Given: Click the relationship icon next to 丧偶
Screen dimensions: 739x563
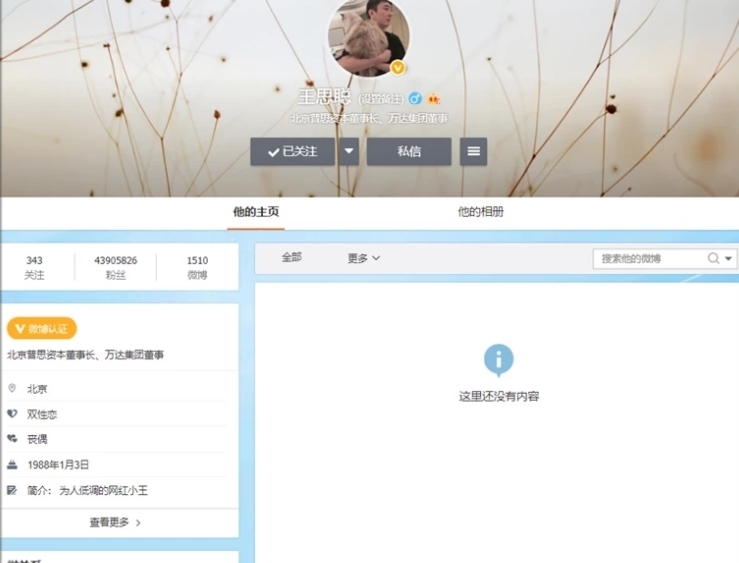Looking at the screenshot, I should click(12, 439).
